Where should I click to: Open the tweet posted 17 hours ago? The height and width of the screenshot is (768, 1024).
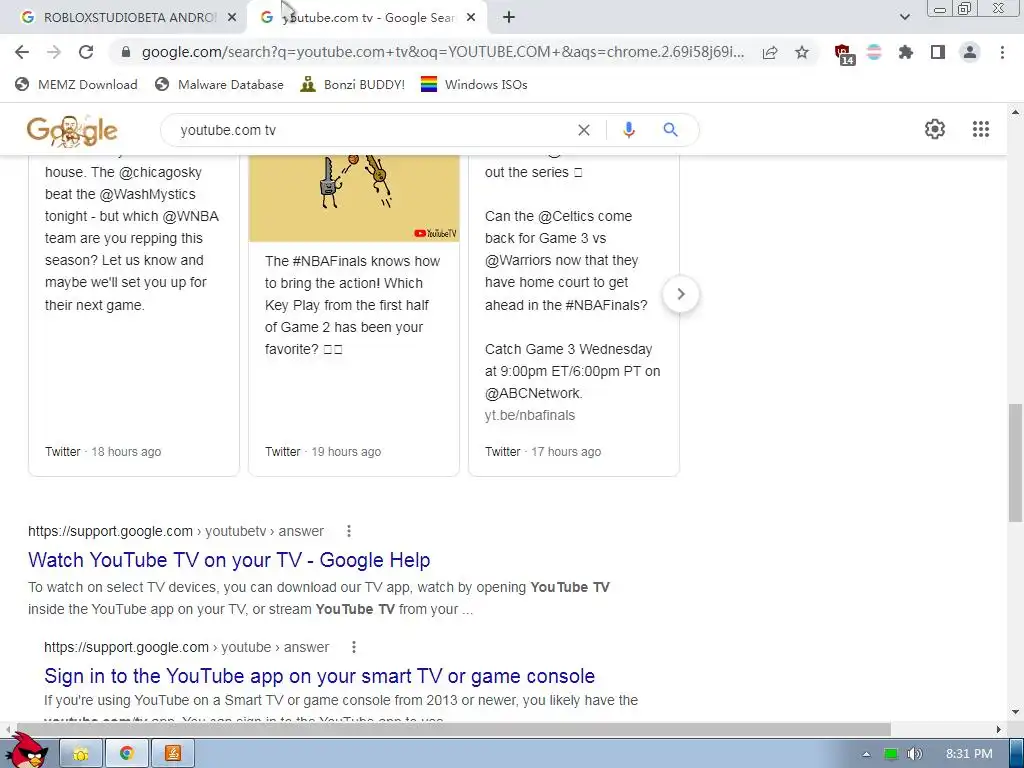pos(573,316)
